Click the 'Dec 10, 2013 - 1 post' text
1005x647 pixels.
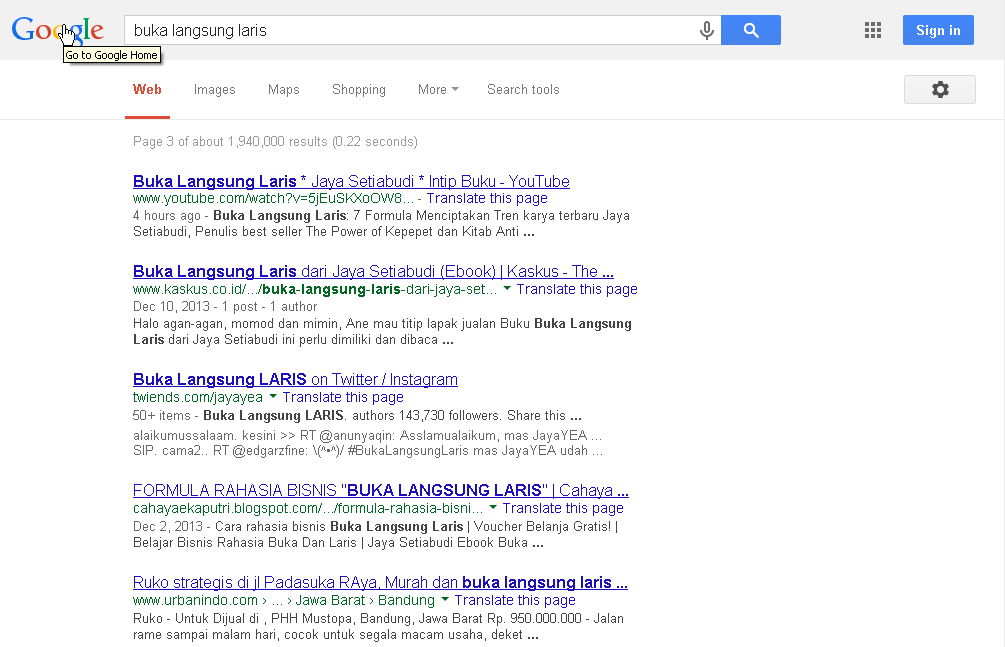tap(225, 307)
